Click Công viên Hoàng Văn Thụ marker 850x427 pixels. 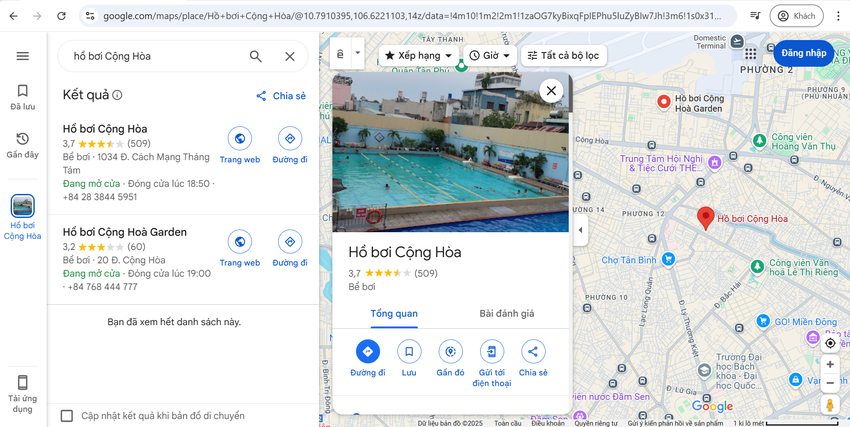[760, 141]
